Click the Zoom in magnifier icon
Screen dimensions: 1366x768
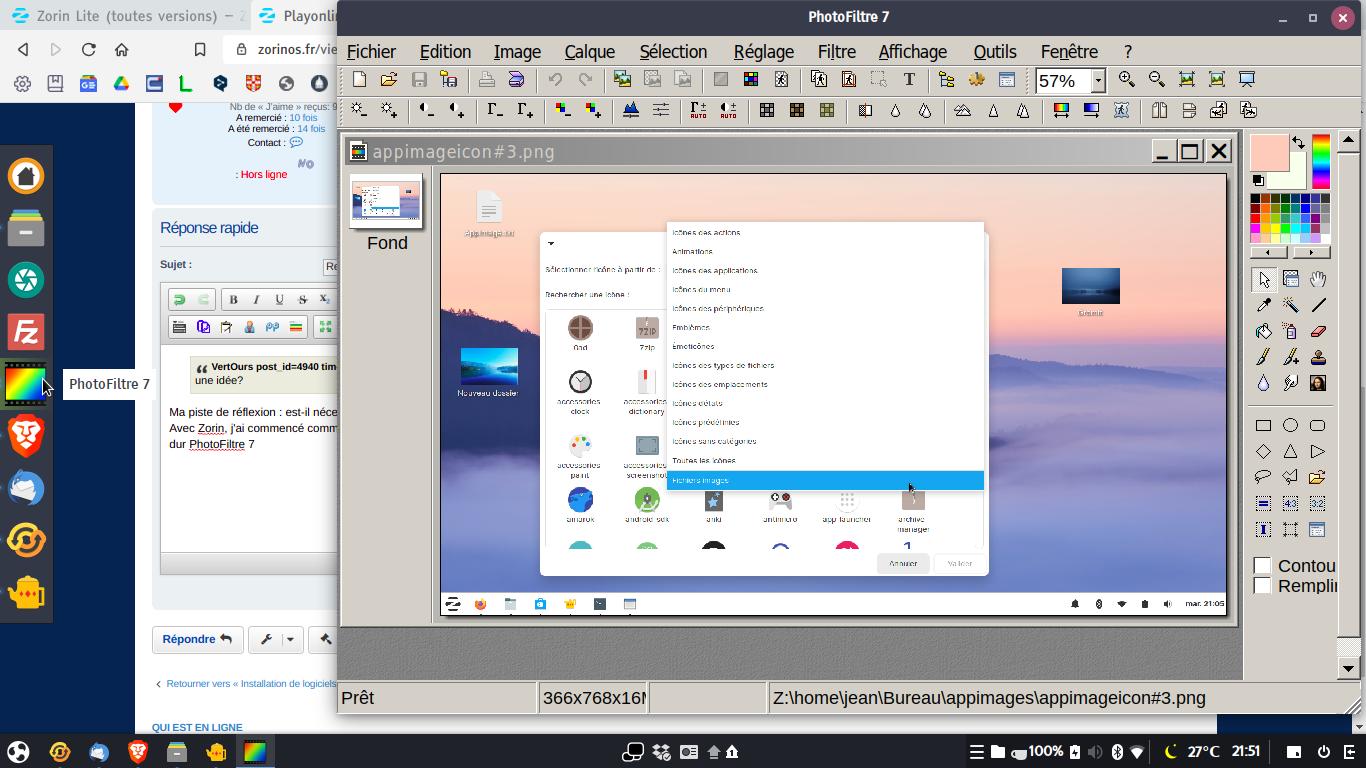click(1127, 80)
